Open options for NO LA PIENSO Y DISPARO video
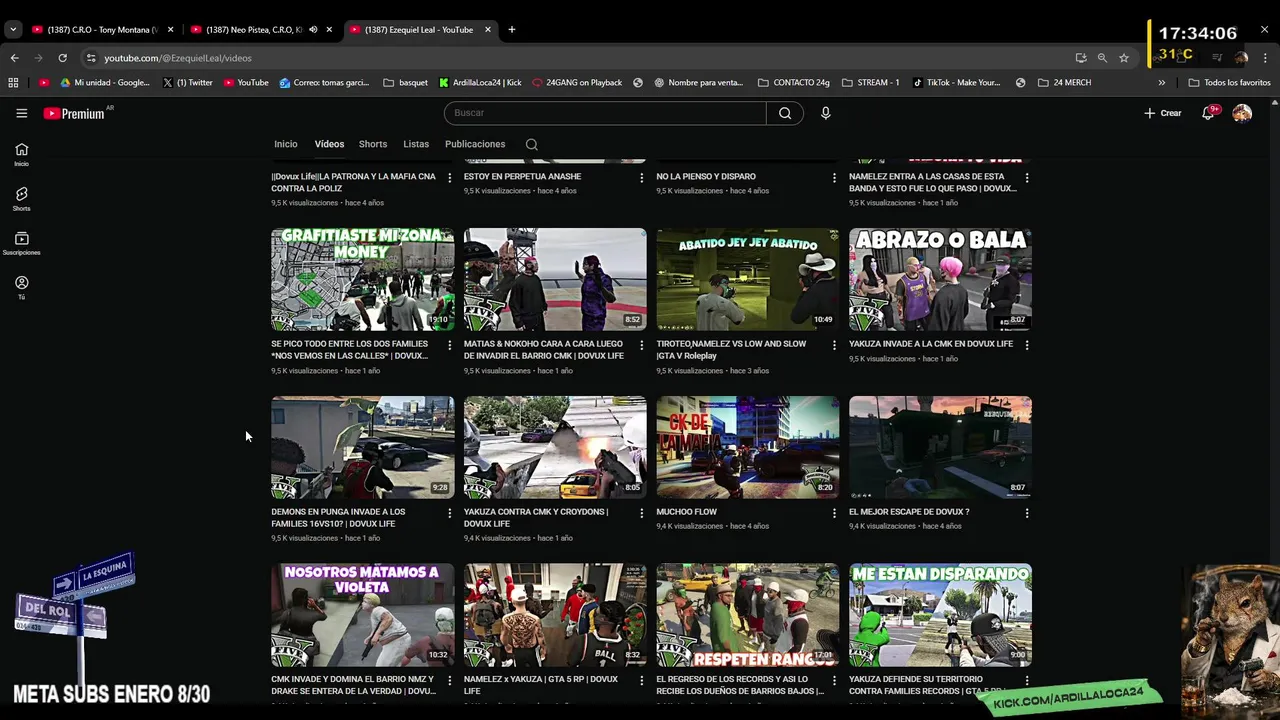 click(834, 177)
